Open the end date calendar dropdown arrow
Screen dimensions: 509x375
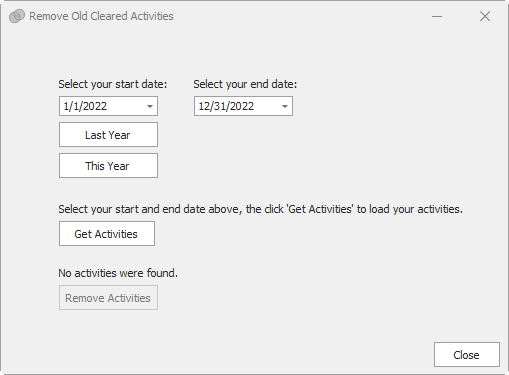tap(285, 106)
